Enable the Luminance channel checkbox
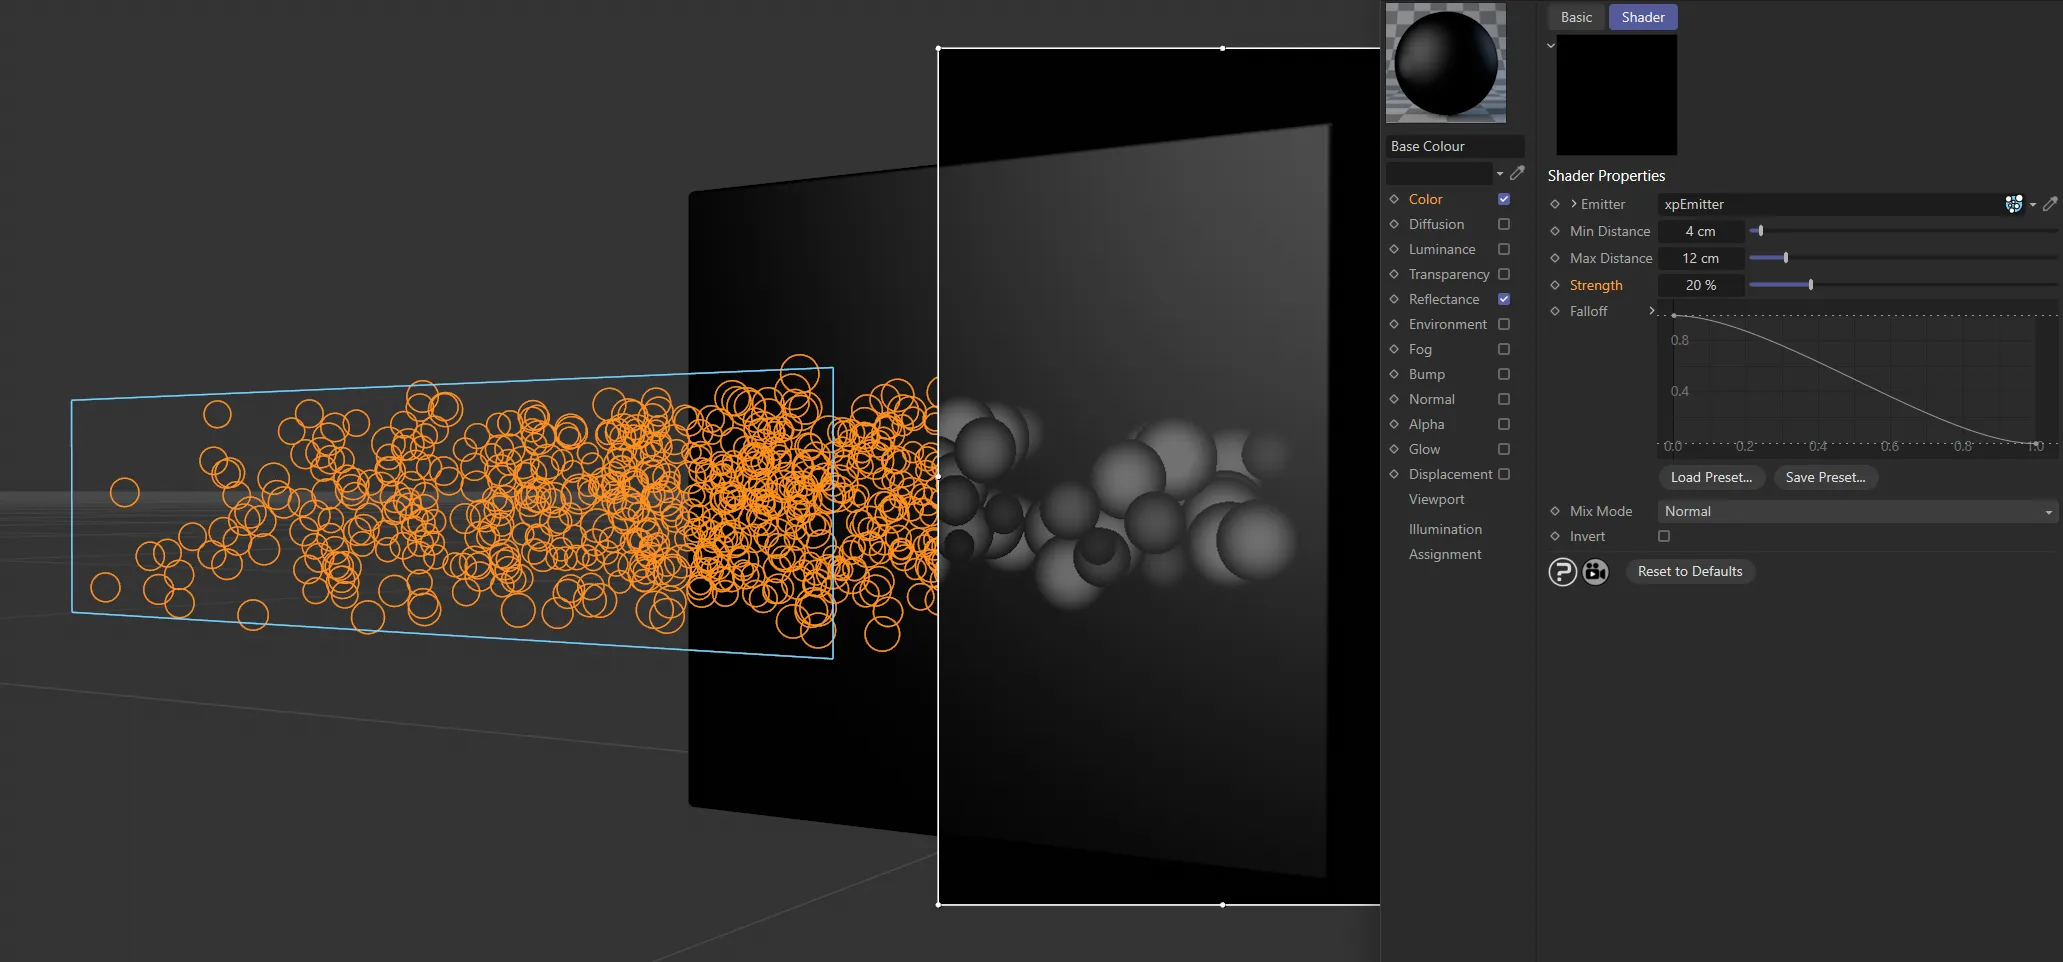 [1503, 249]
